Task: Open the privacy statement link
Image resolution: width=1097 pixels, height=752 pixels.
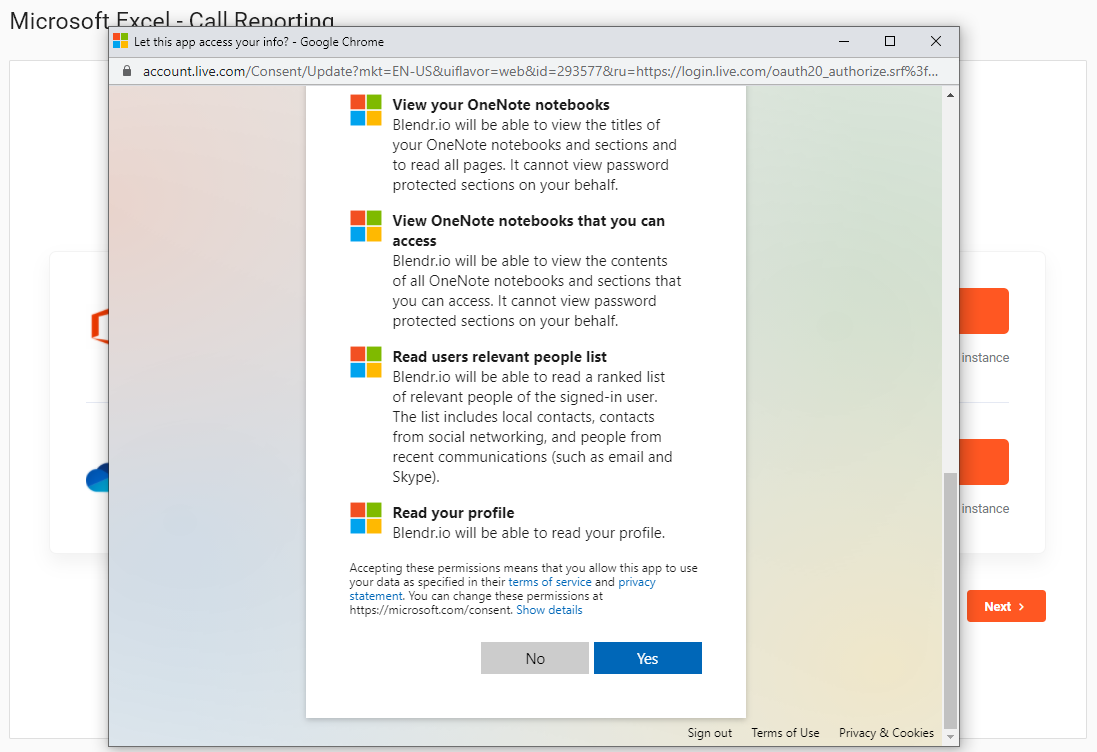Action: (x=502, y=589)
